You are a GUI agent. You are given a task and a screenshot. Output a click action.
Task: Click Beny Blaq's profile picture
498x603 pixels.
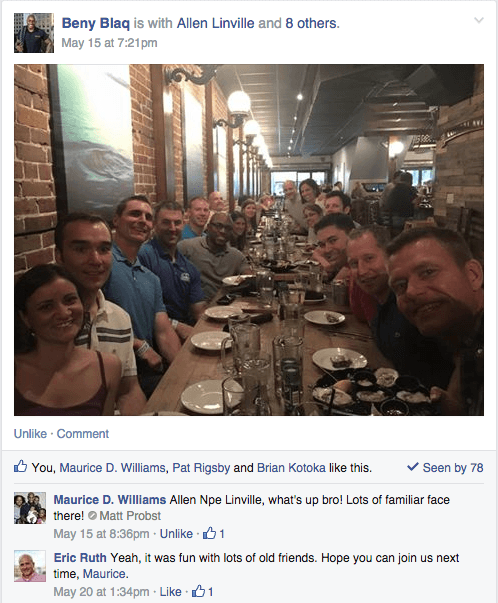tap(34, 33)
